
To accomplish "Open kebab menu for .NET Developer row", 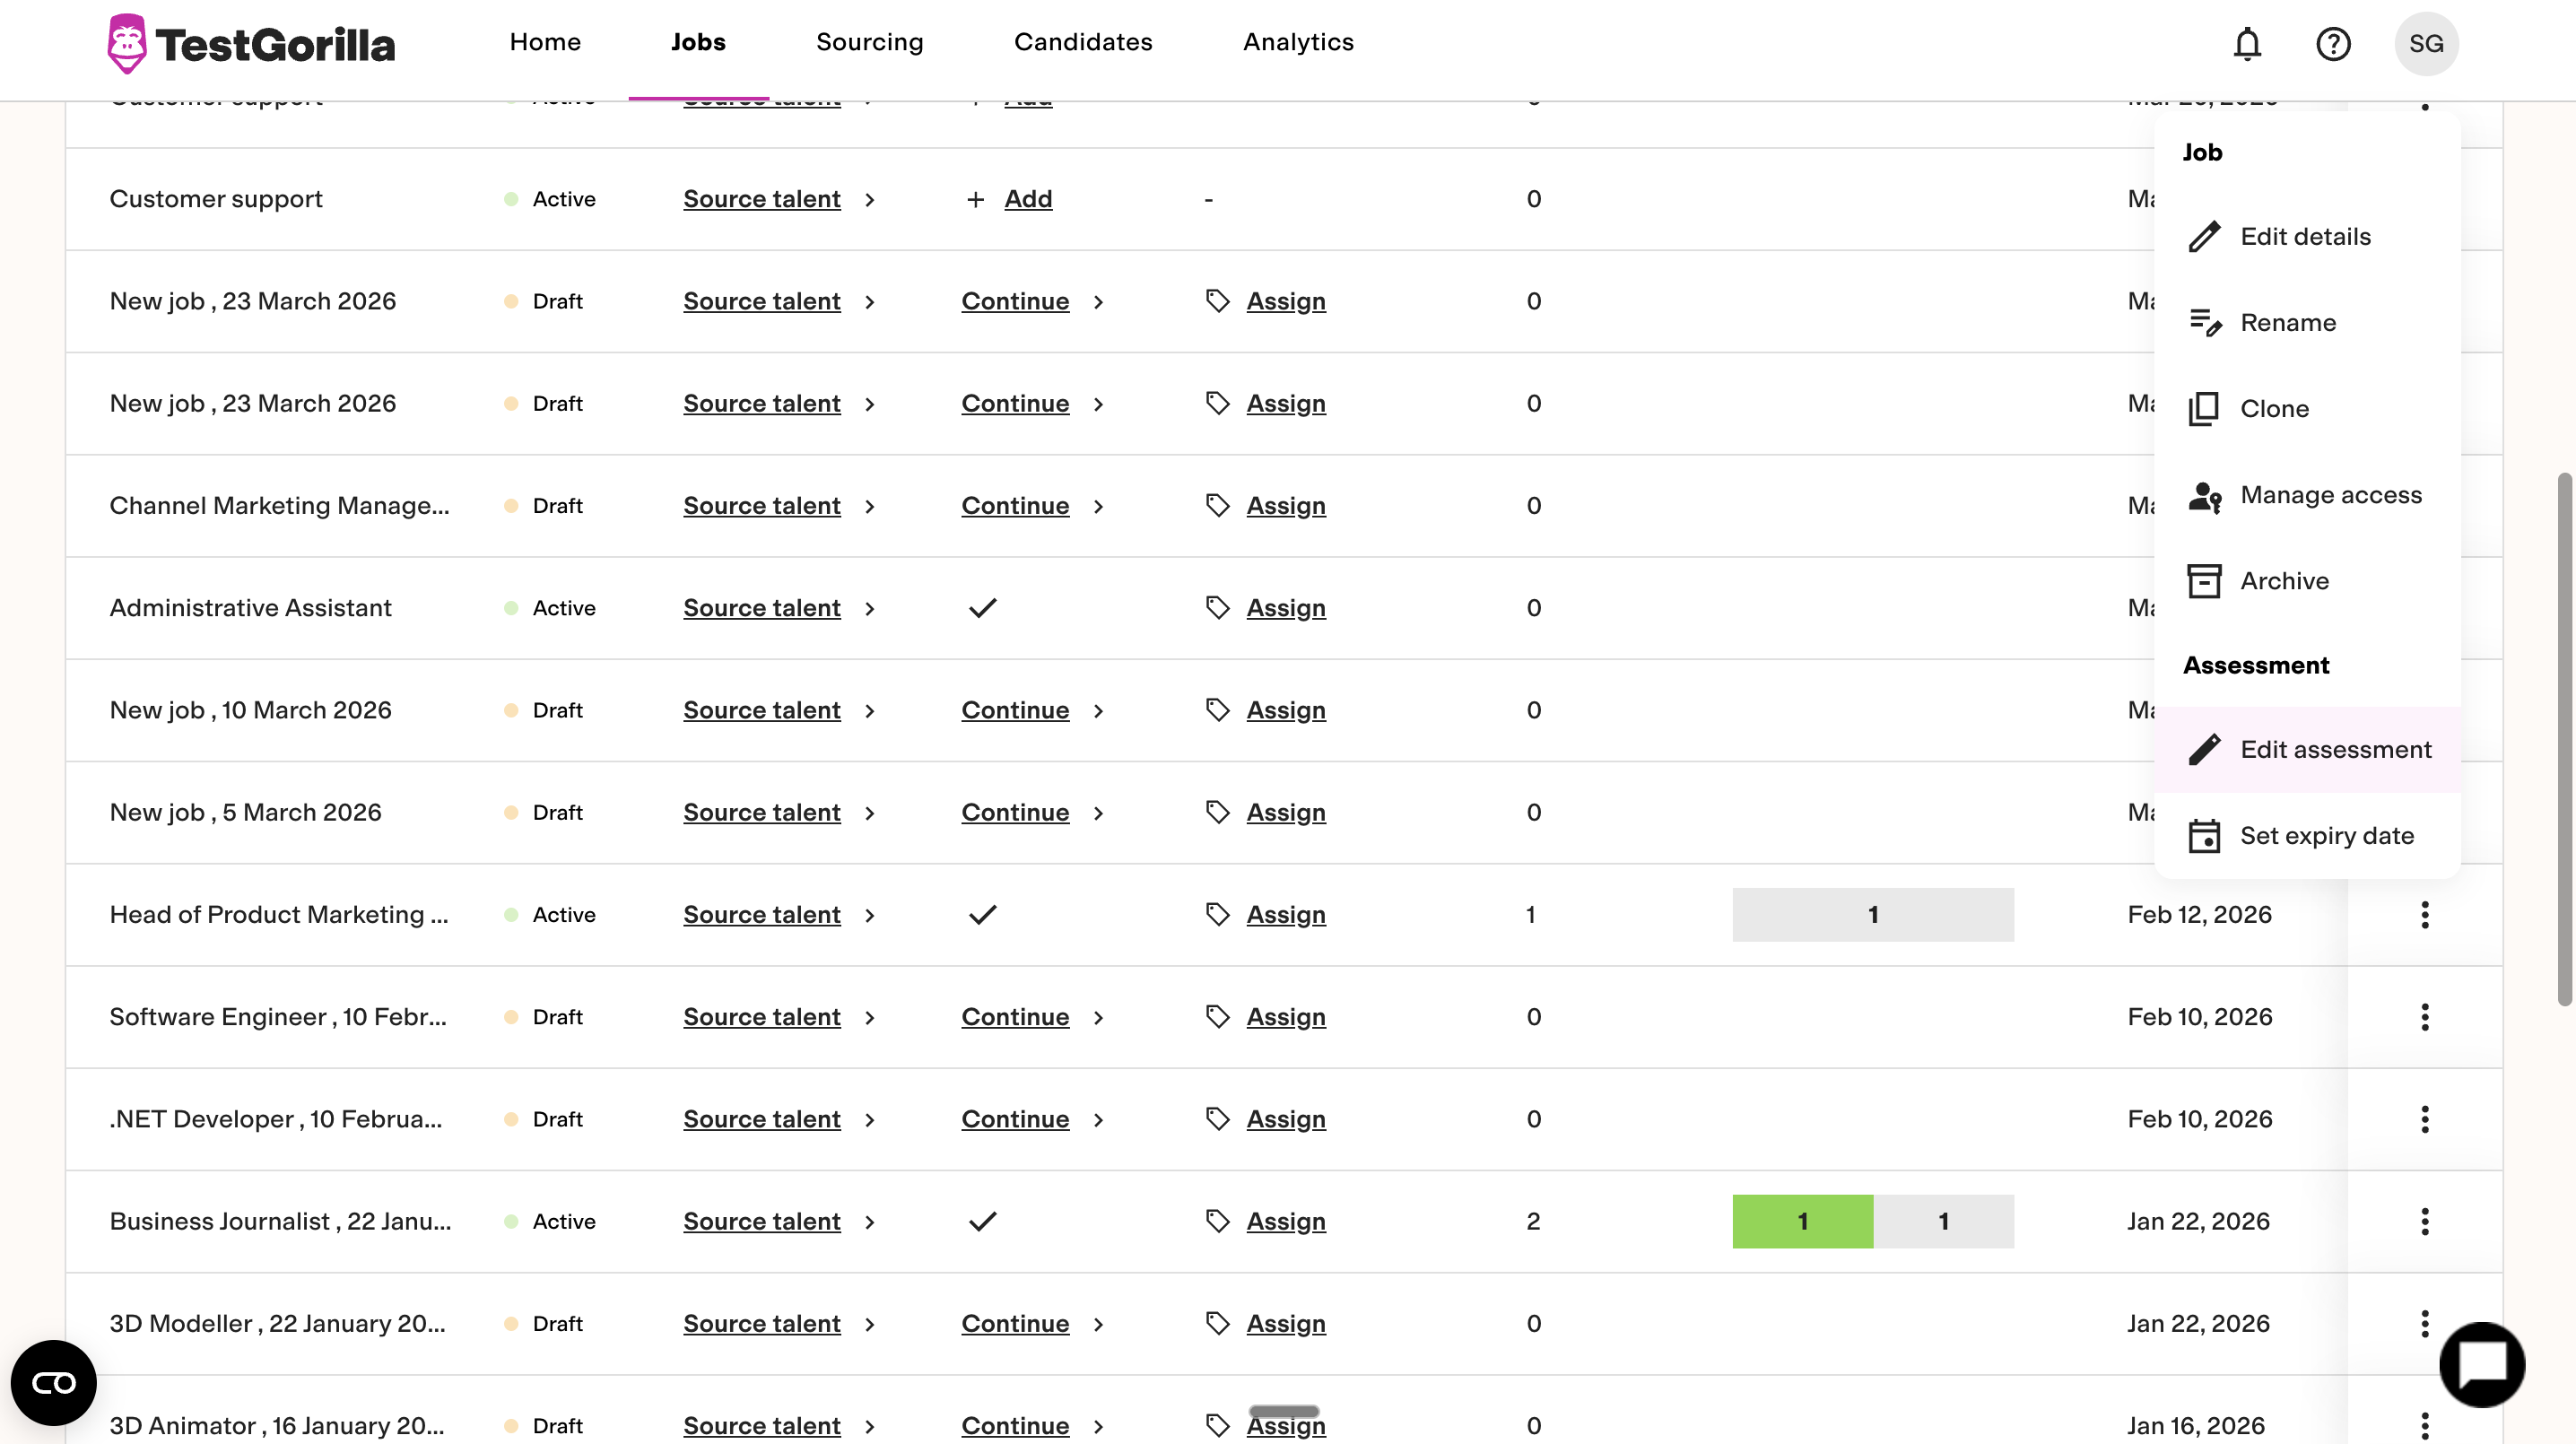I will tap(2424, 1119).
